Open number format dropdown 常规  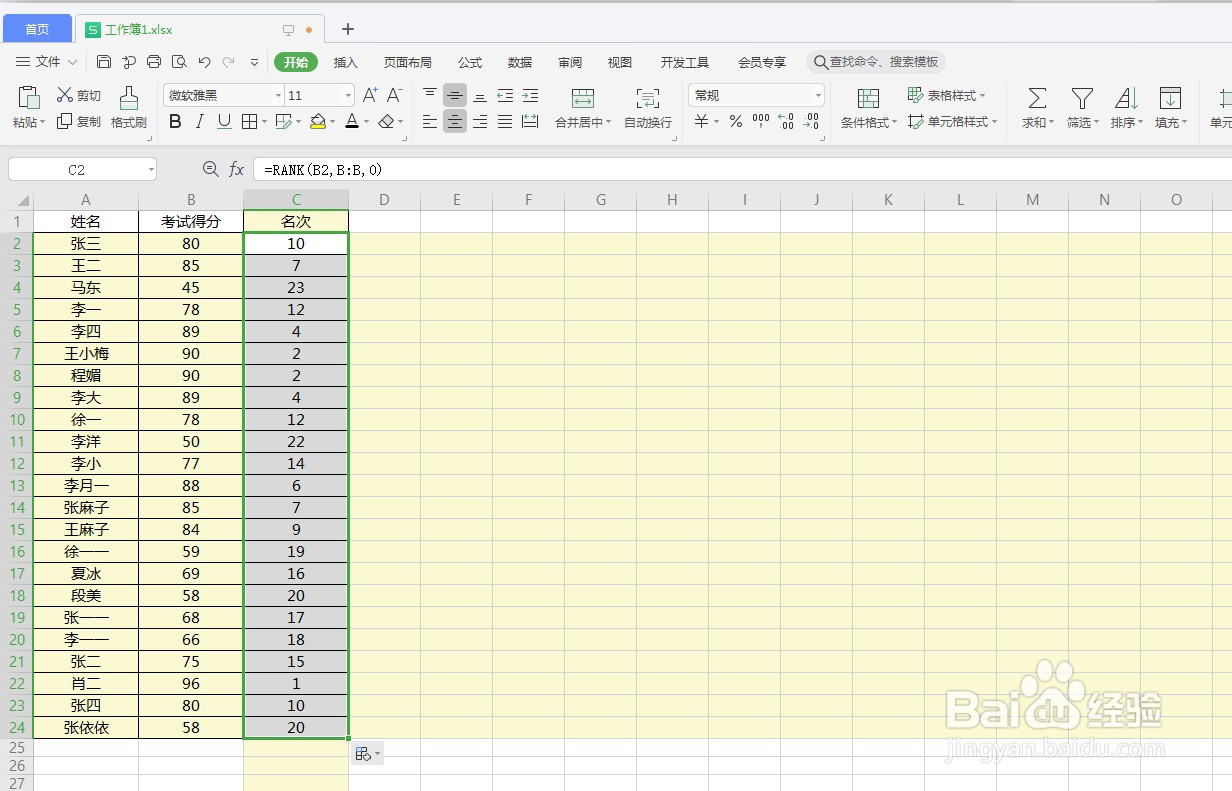[x=818, y=95]
